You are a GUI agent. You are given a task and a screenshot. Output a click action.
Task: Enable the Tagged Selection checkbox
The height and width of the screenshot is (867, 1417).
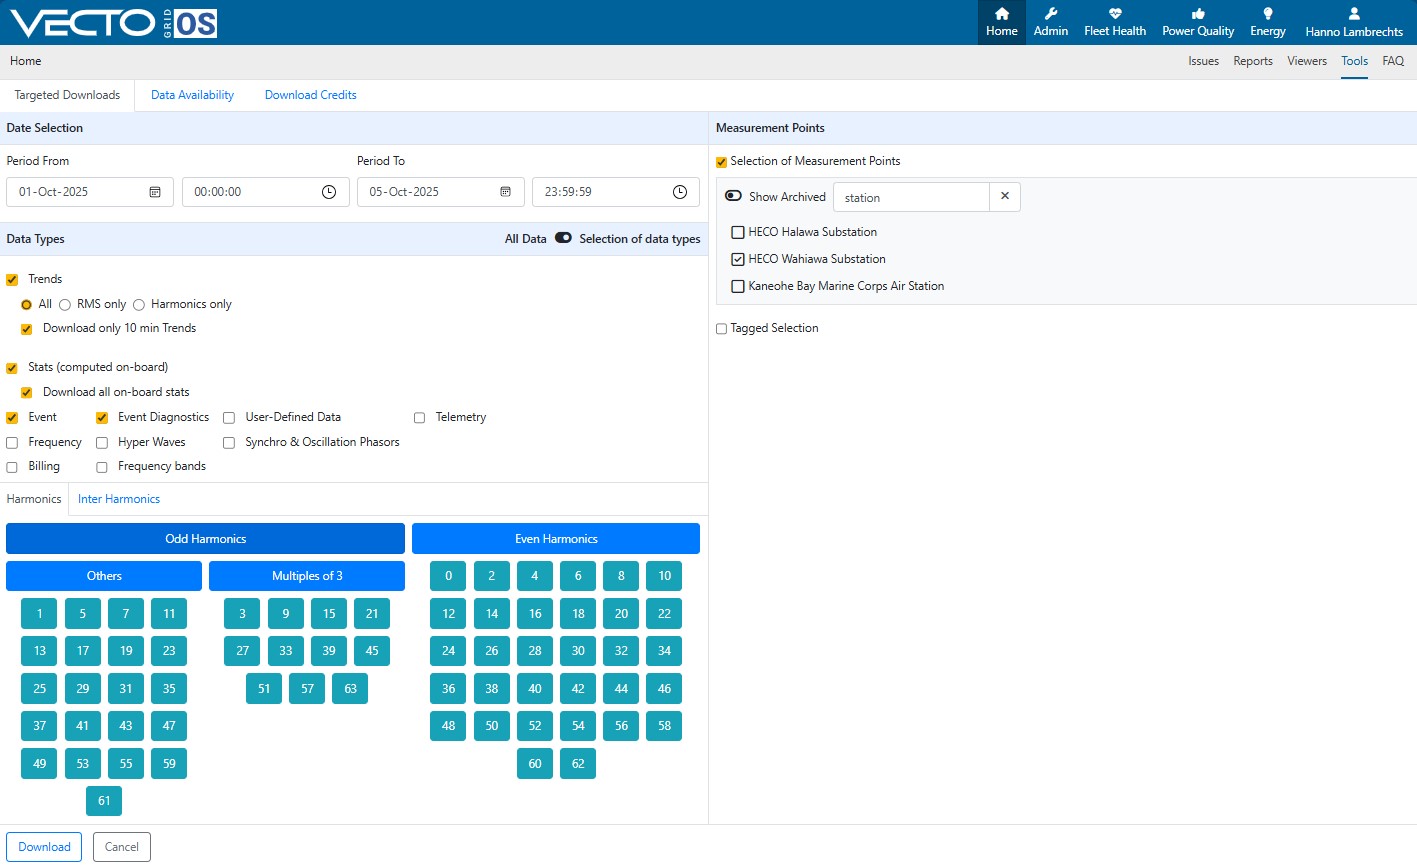pos(721,329)
